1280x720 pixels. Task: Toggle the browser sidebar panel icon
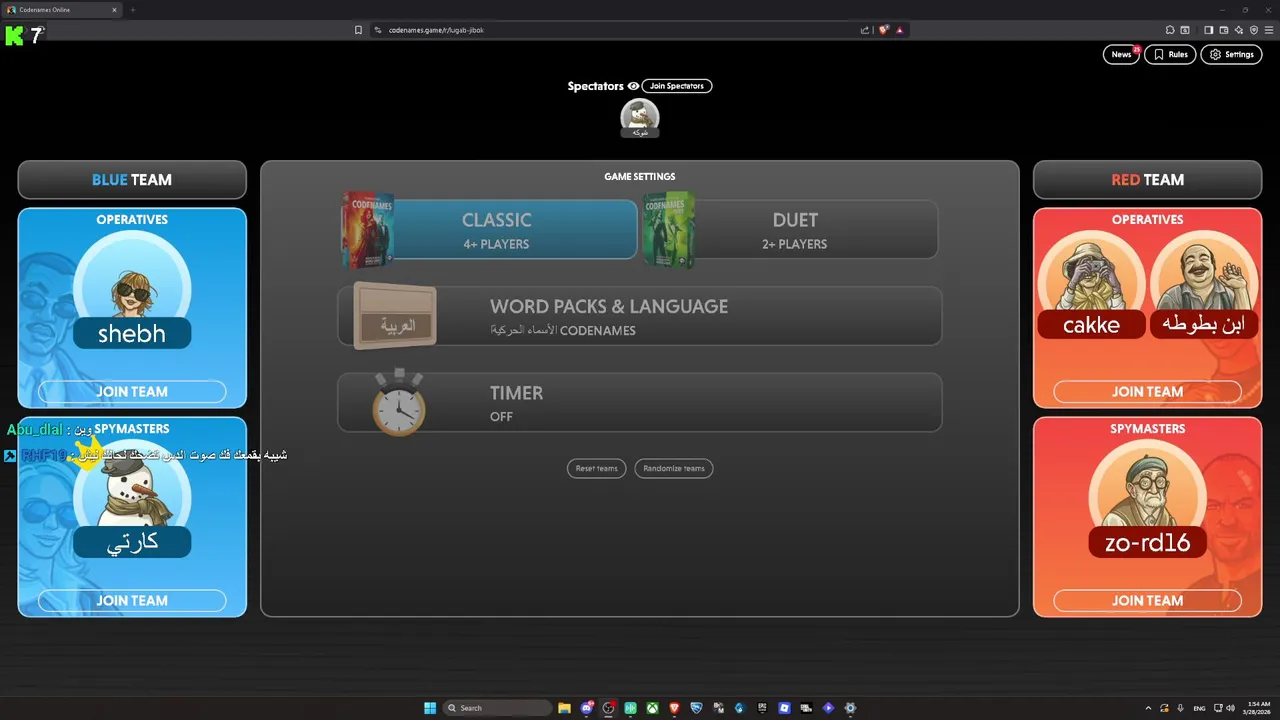click(1209, 30)
